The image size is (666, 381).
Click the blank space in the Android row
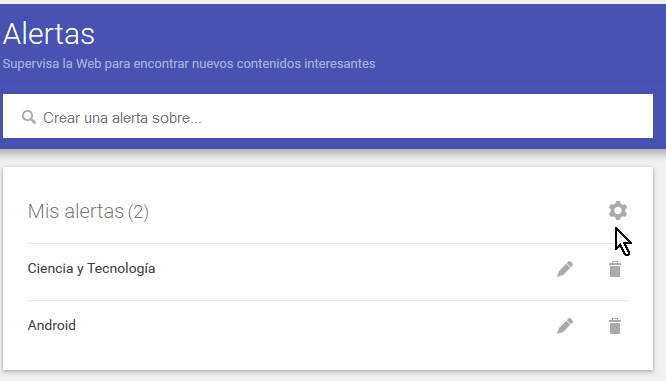point(314,326)
